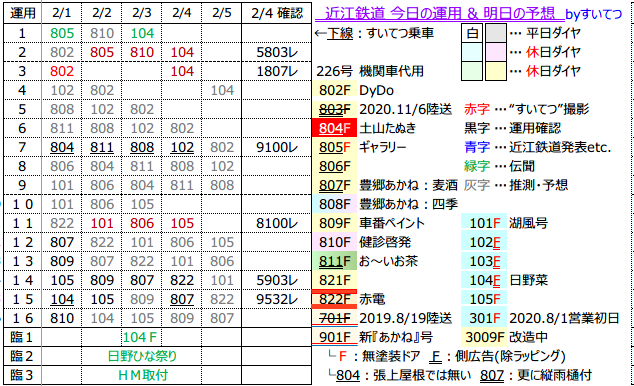Select the 103F legend cell

coord(484,261)
